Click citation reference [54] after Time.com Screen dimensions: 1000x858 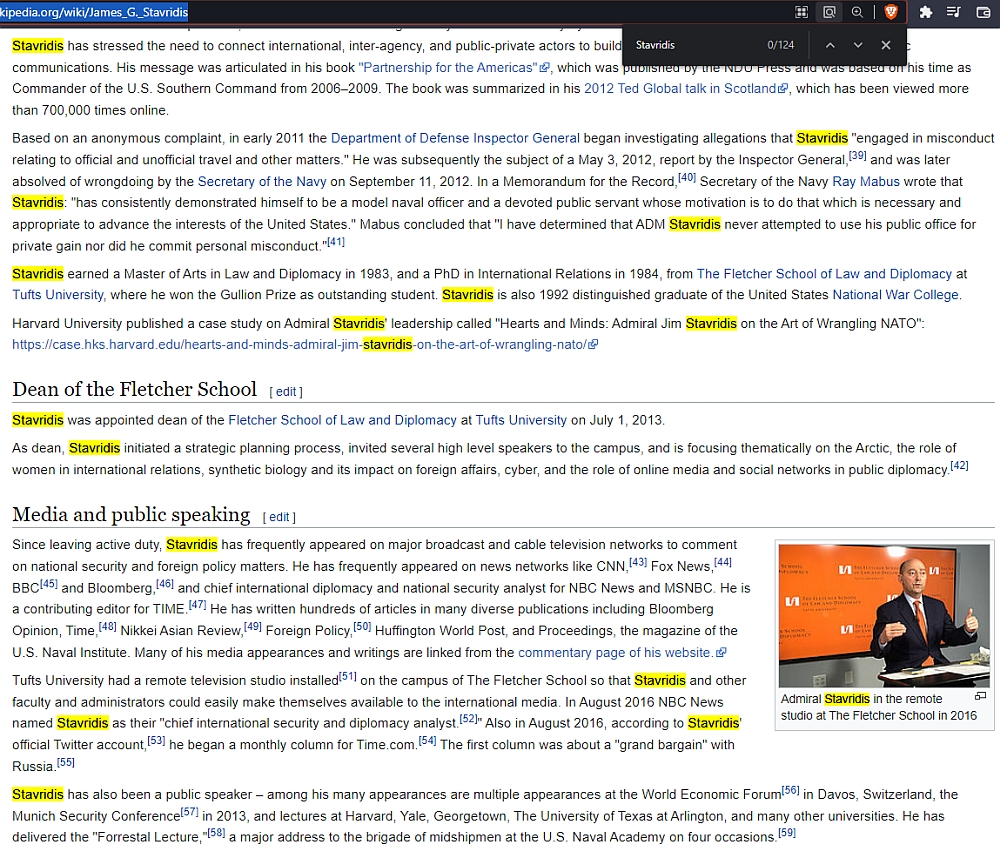coord(427,741)
